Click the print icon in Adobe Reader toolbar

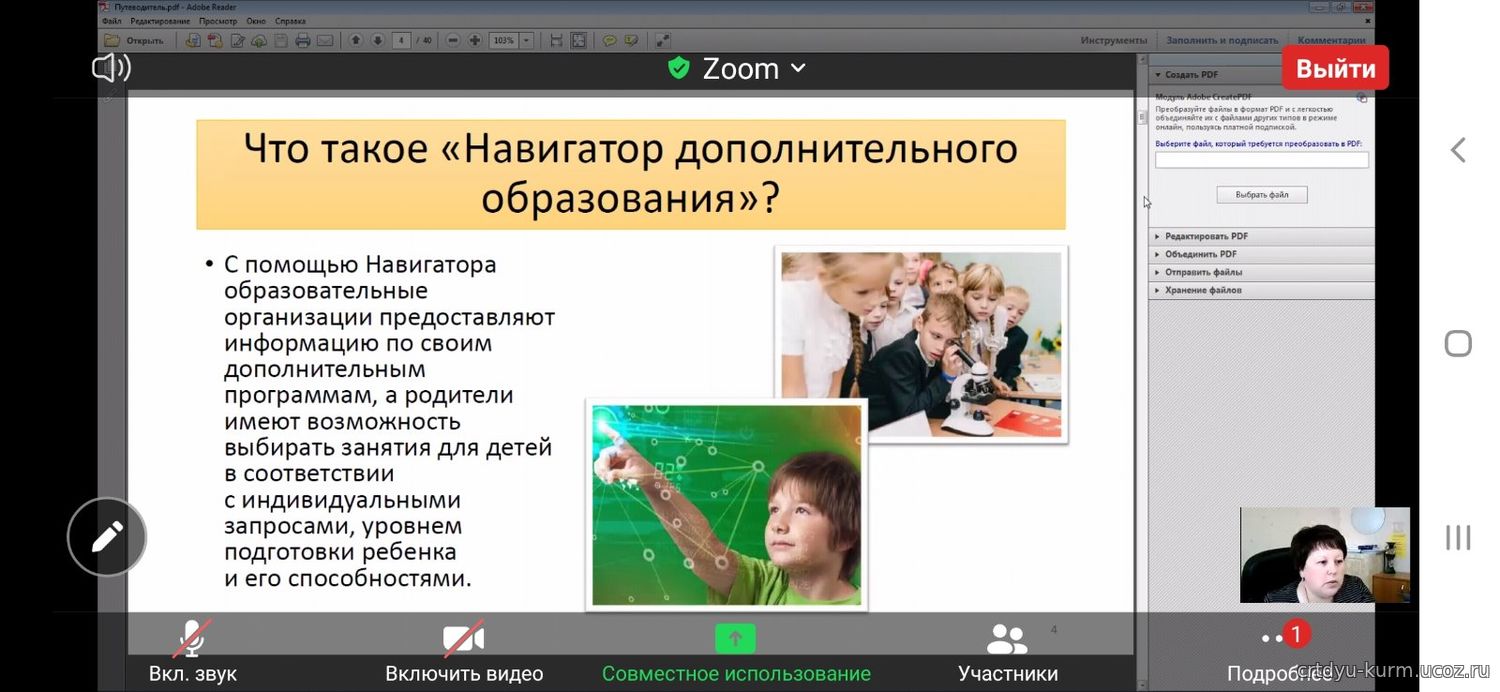click(x=302, y=41)
